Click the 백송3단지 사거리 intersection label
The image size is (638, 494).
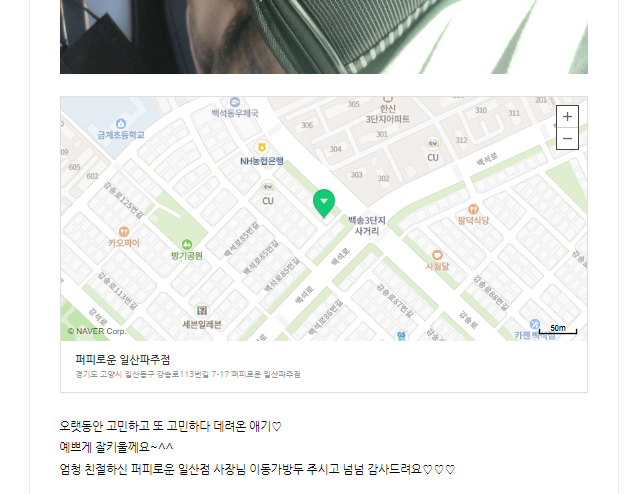[x=367, y=225]
